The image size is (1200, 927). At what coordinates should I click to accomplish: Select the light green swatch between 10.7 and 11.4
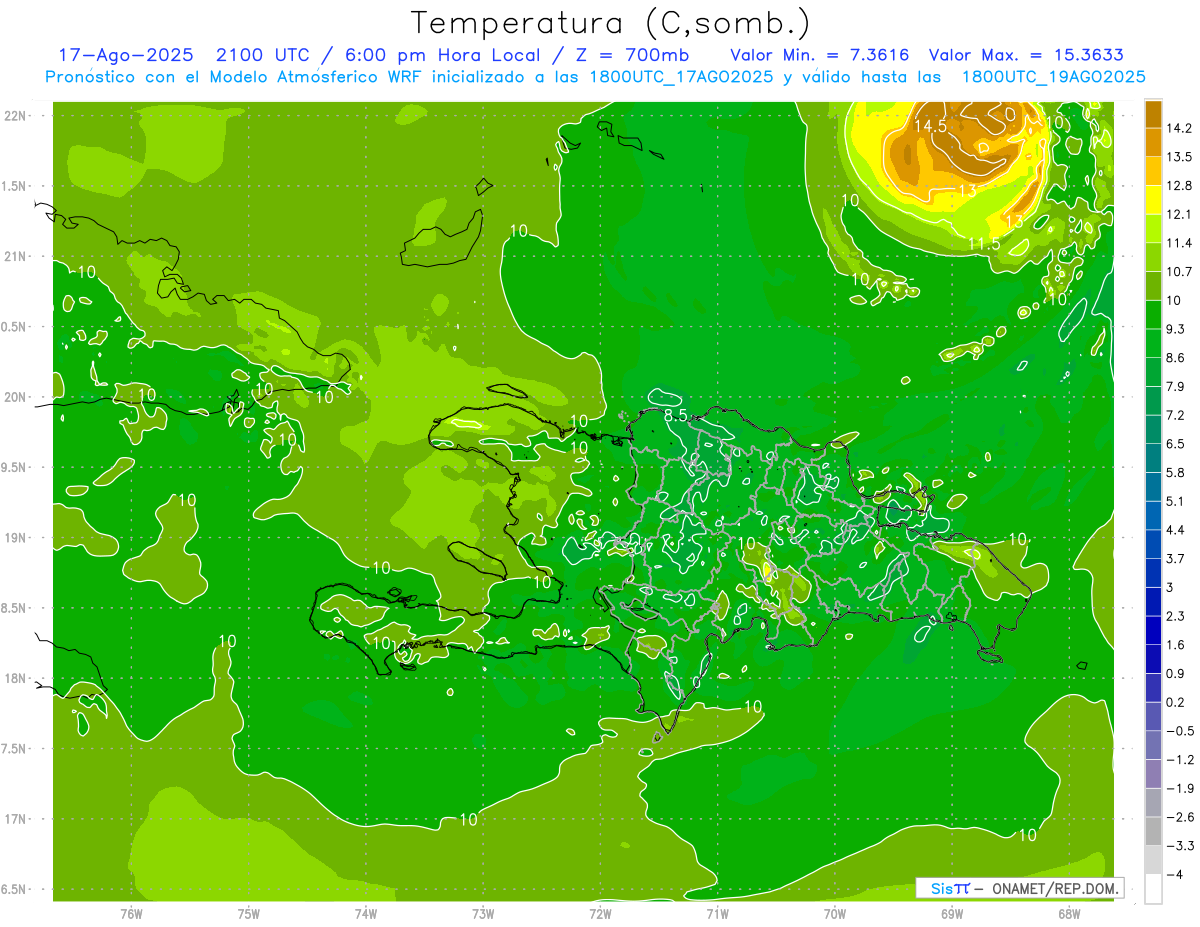(1153, 257)
